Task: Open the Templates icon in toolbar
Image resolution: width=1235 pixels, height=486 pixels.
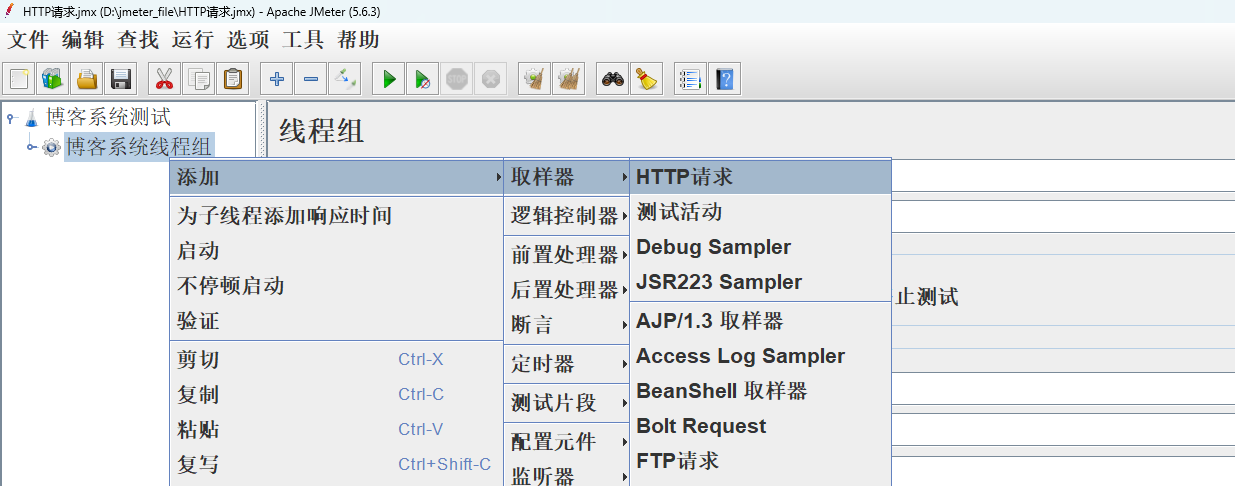Action: (53, 78)
